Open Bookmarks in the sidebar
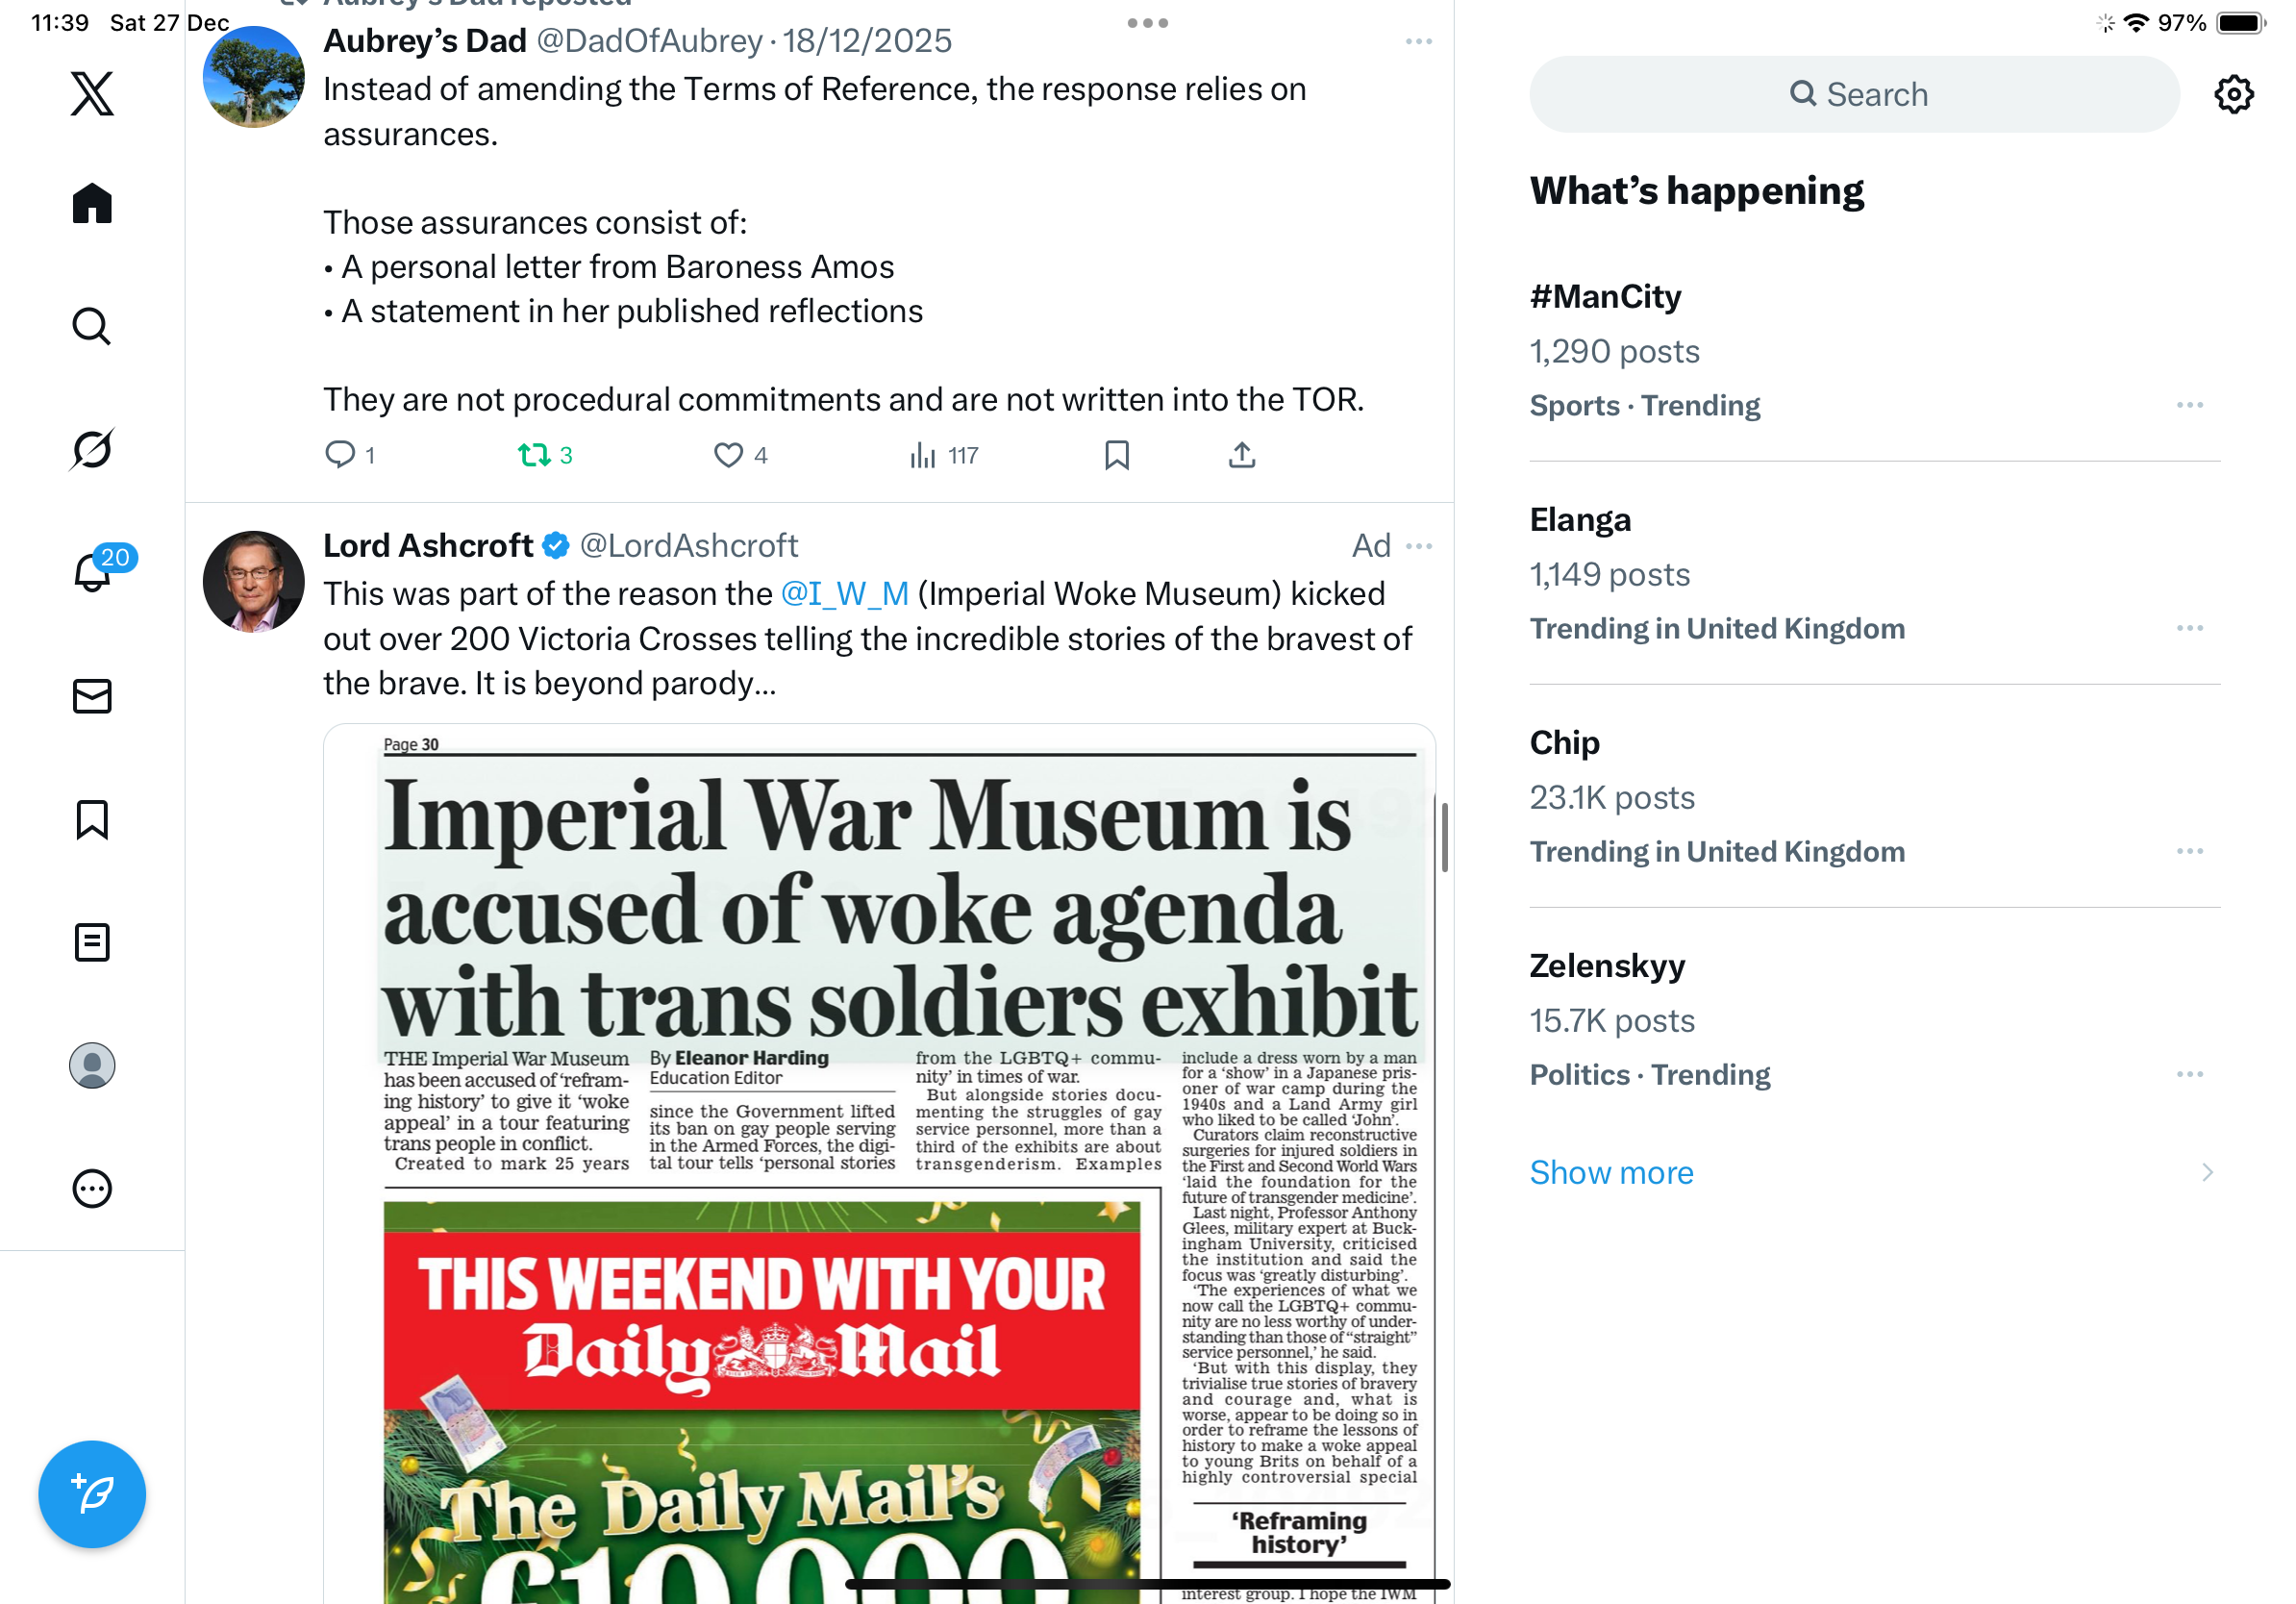The height and width of the screenshot is (1604, 2296). tap(92, 819)
